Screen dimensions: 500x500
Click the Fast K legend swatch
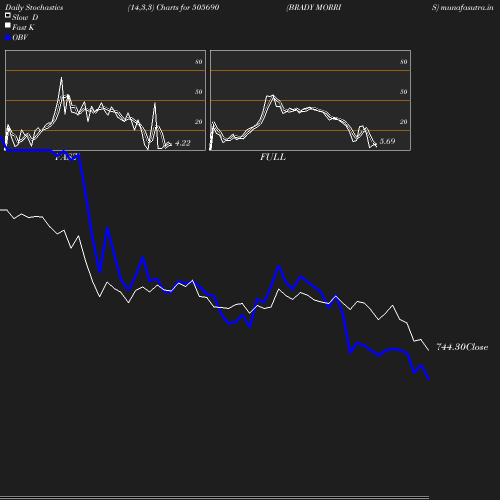[8, 25]
